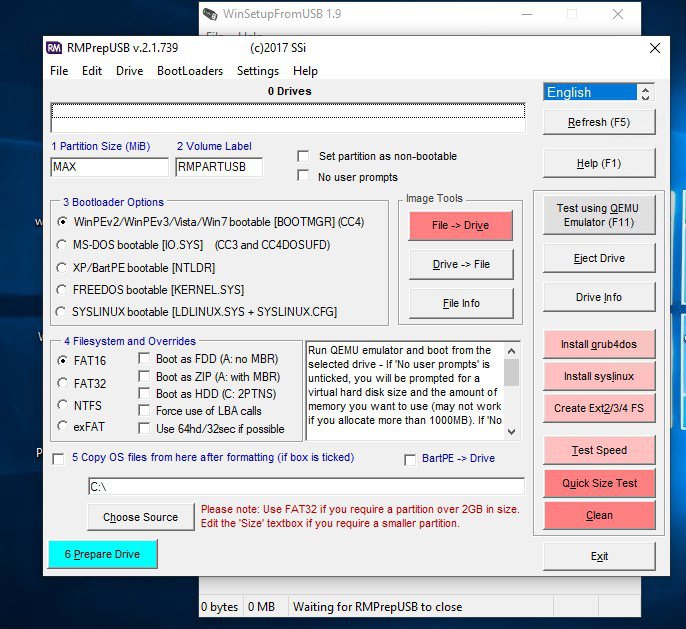
Task: Select WinPEv2/WinPEv3/Vista/Win7 bootable [BOOTMGR] option
Action: click(x=62, y=222)
